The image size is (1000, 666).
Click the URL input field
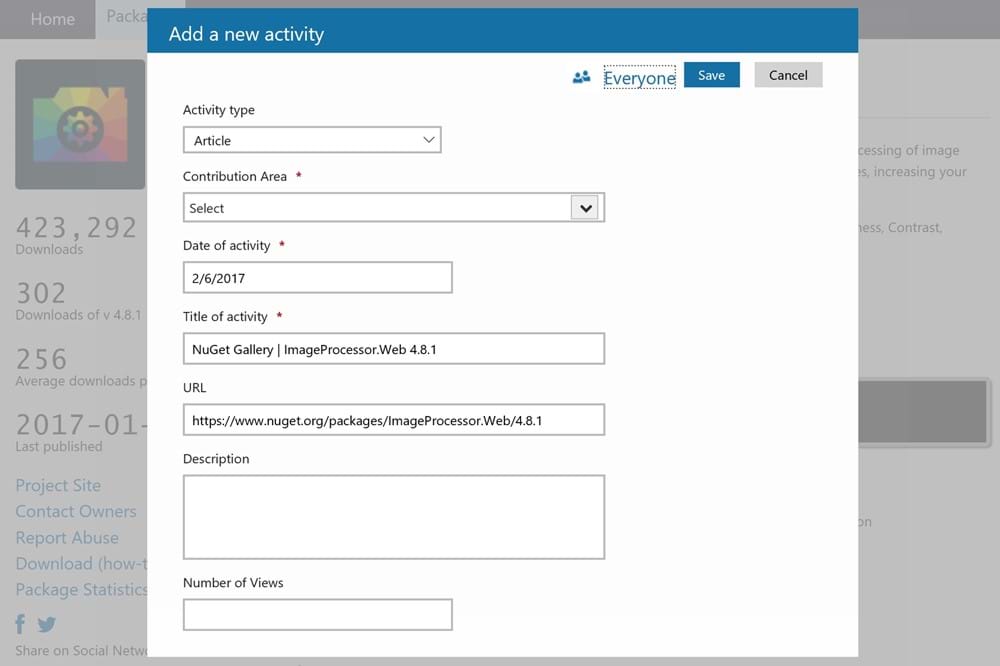(393, 420)
